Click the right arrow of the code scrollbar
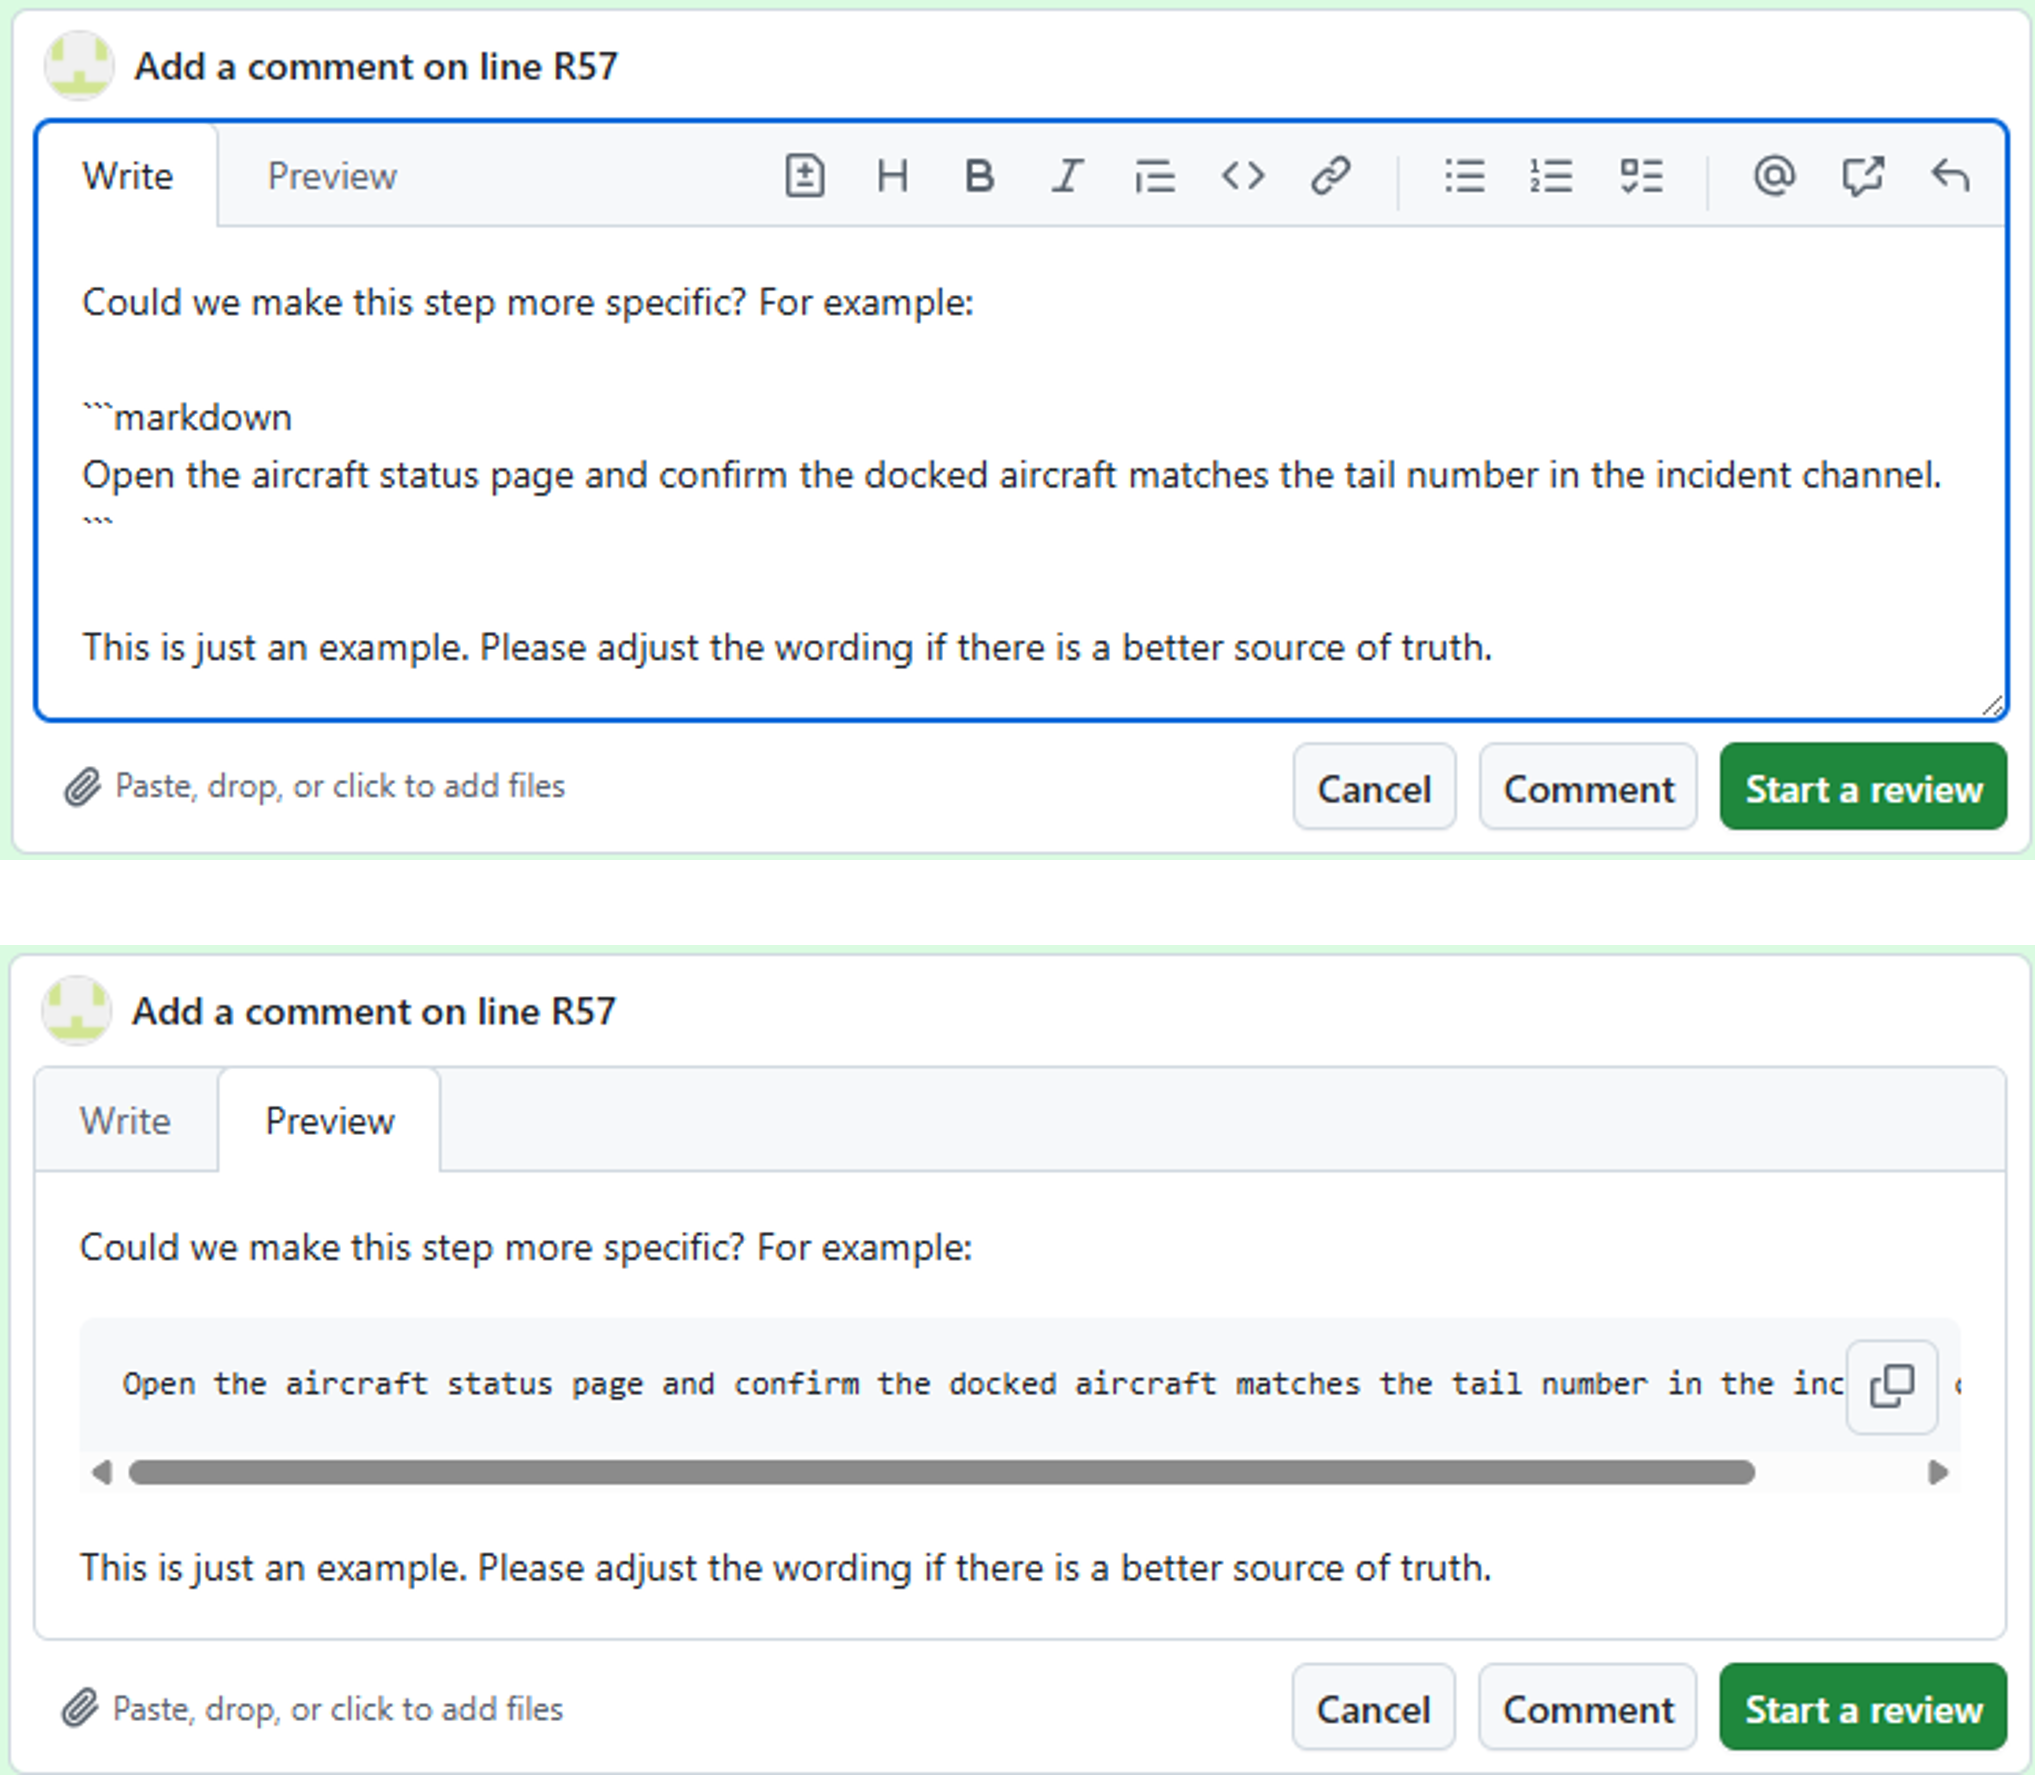This screenshot has height=1775, width=2035. coord(1938,1472)
